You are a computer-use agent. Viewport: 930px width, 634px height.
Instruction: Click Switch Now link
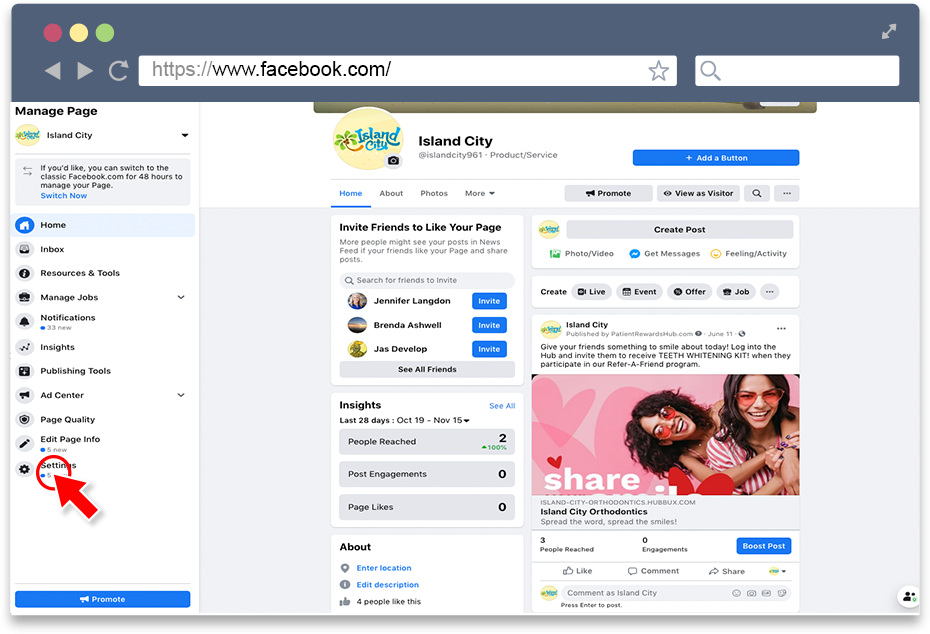pyautogui.click(x=63, y=196)
